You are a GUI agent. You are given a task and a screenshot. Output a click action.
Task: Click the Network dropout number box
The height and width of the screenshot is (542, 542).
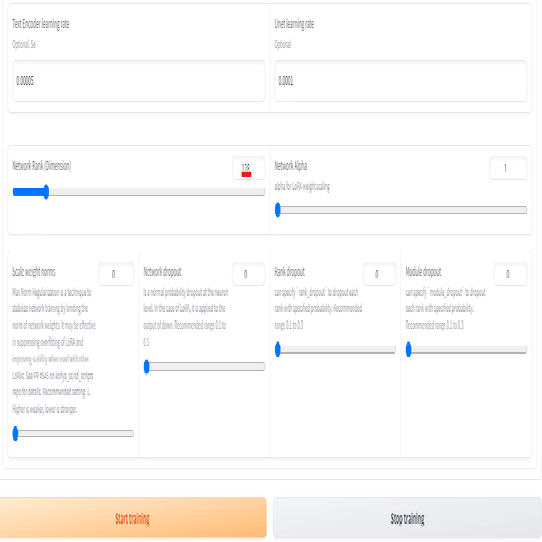click(249, 274)
